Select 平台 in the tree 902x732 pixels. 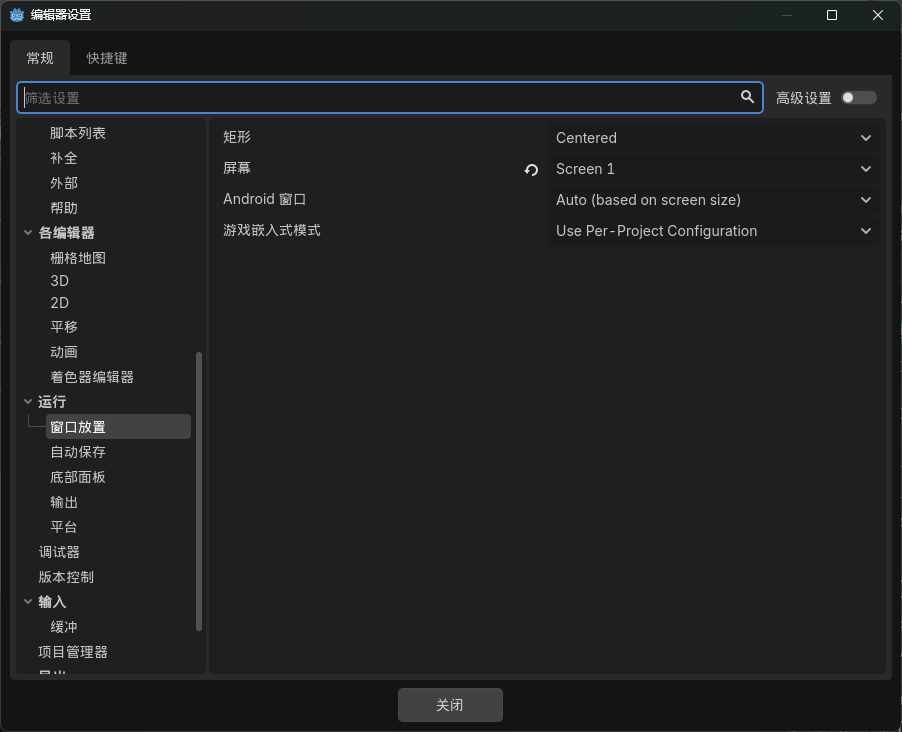click(x=64, y=527)
